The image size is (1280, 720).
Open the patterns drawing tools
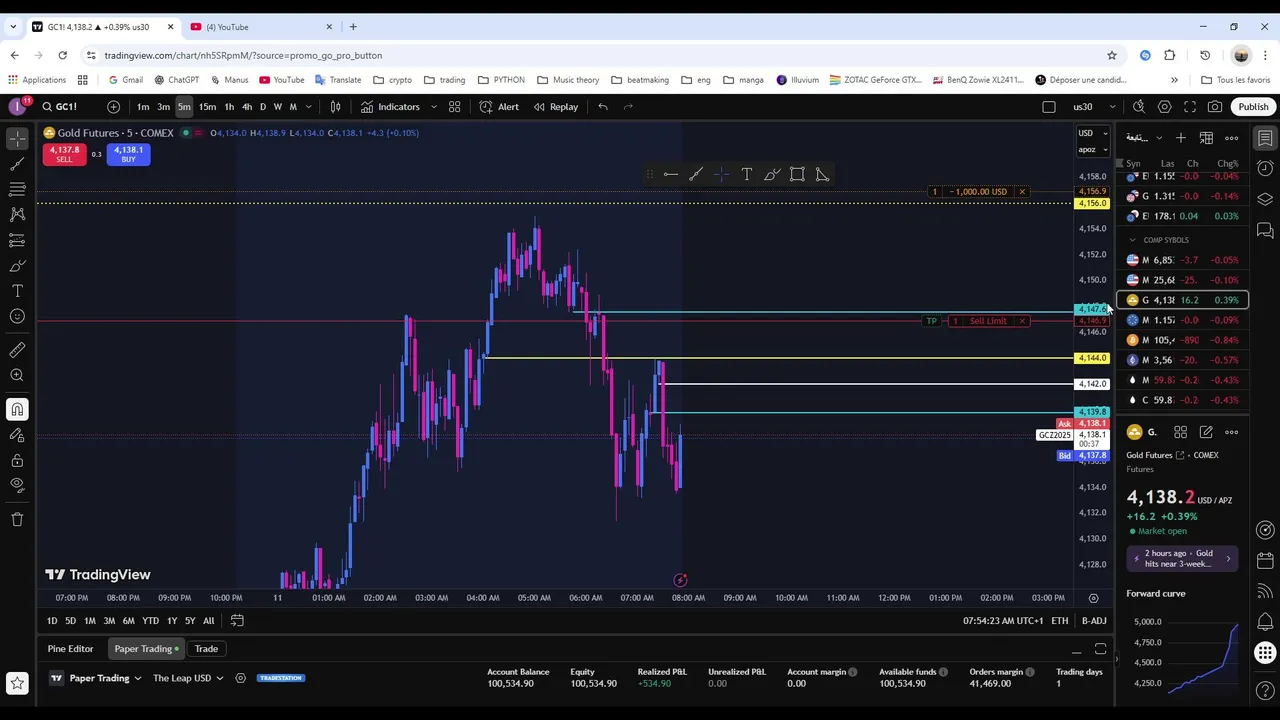tap(17, 214)
